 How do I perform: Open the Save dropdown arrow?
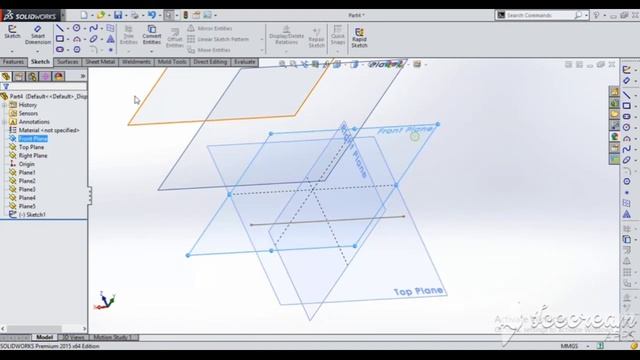126,16
